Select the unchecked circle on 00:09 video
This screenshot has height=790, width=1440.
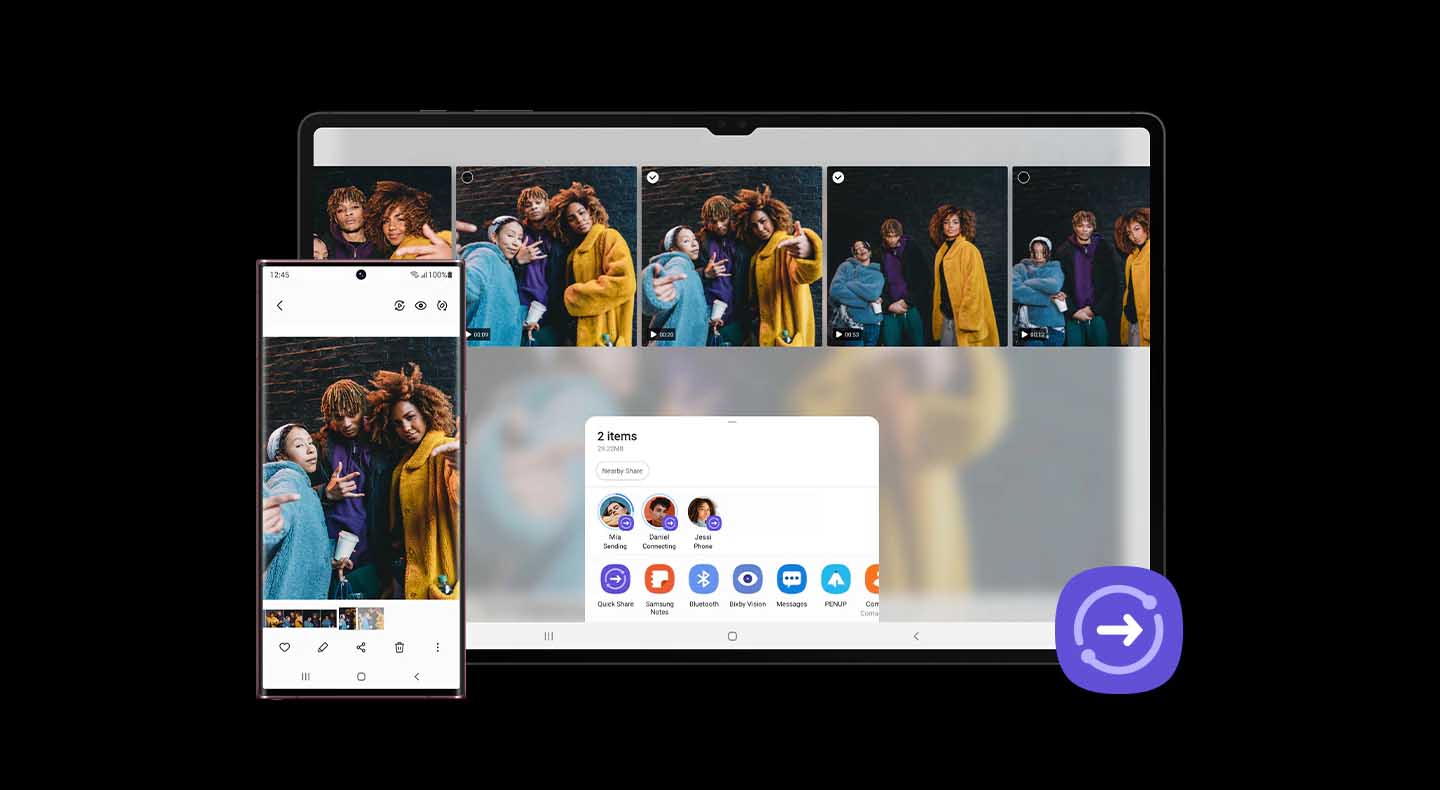pyautogui.click(x=467, y=178)
